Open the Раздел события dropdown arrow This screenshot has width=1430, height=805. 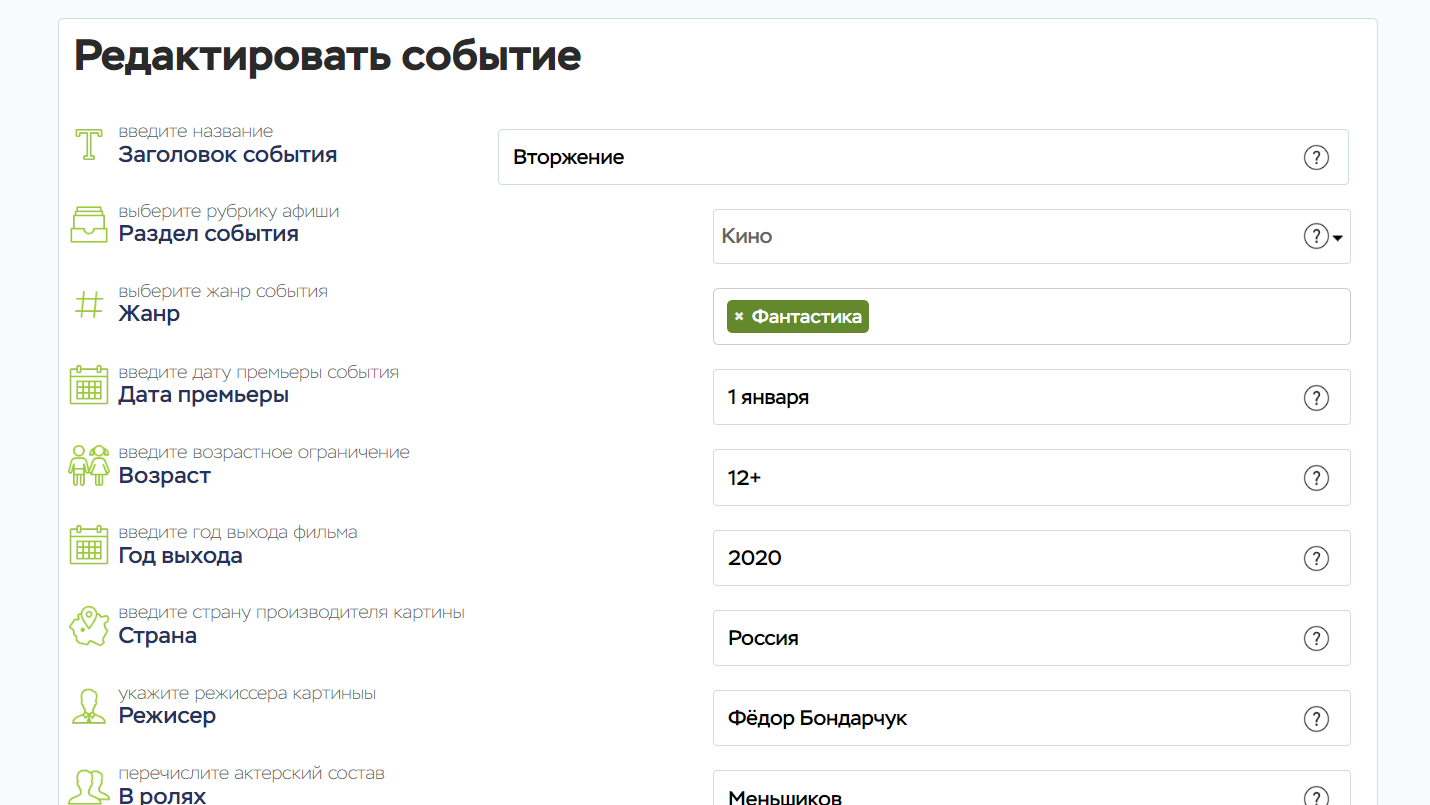coord(1338,238)
